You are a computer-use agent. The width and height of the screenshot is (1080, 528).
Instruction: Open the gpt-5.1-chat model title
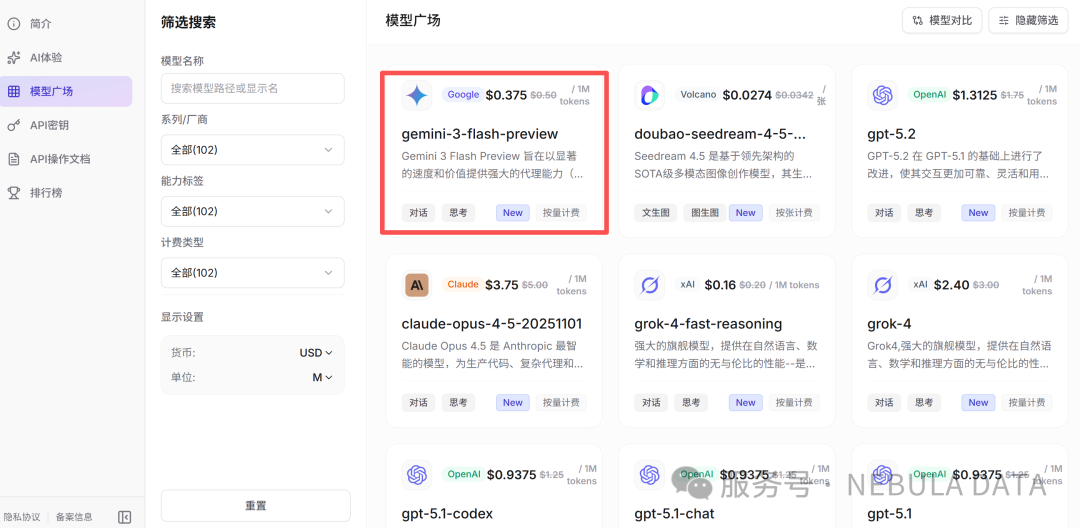674,514
